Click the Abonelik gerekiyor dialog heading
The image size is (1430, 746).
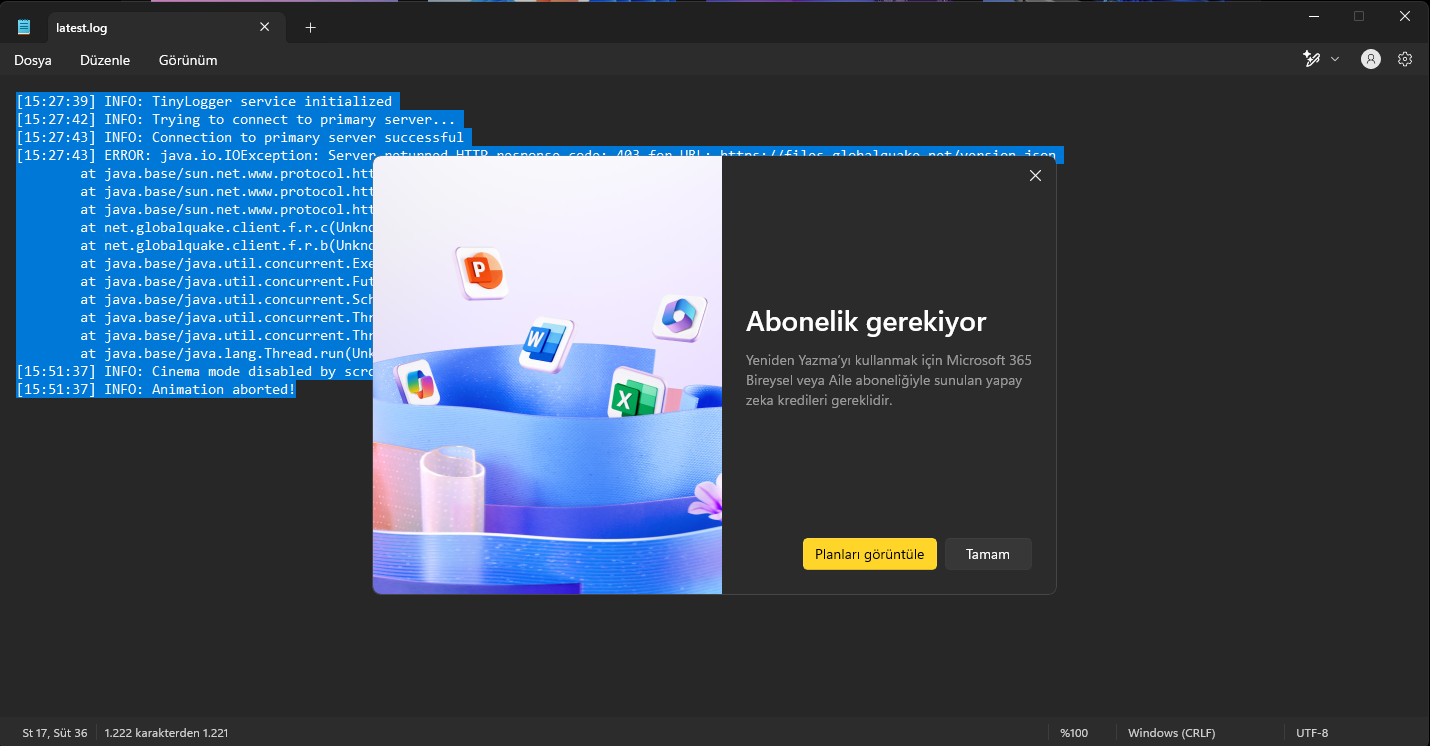coord(866,322)
